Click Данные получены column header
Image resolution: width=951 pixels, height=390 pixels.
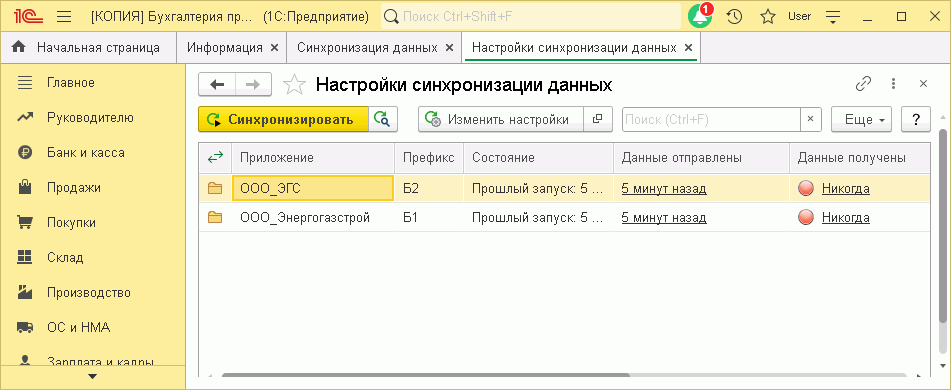859,158
